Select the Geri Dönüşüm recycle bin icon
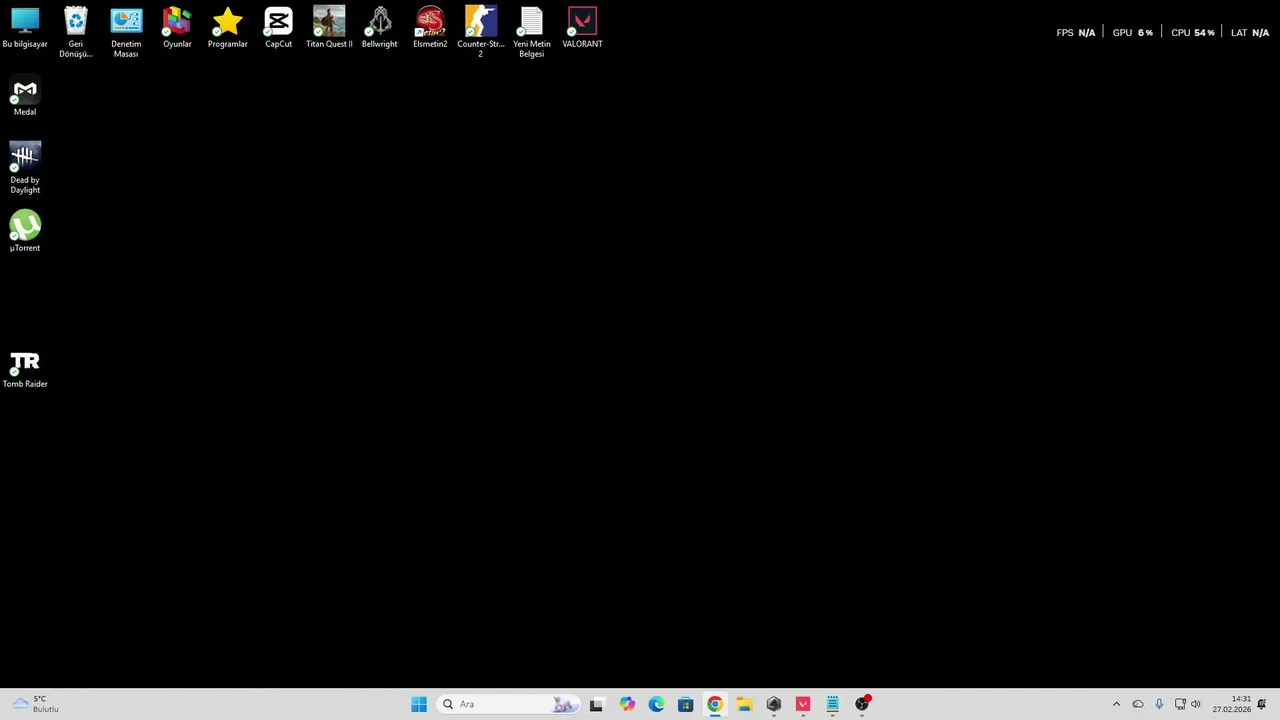Viewport: 1280px width, 720px height. (76, 32)
